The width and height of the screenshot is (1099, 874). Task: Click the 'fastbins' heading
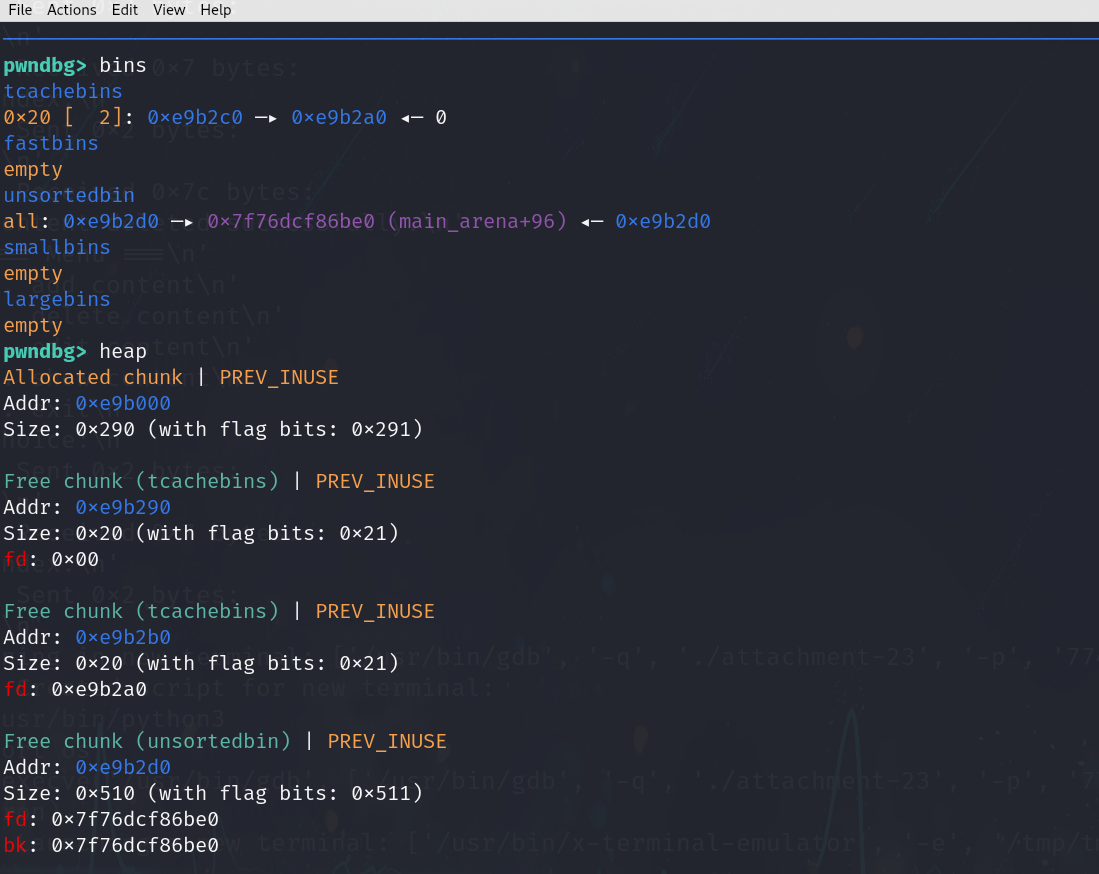[51, 143]
